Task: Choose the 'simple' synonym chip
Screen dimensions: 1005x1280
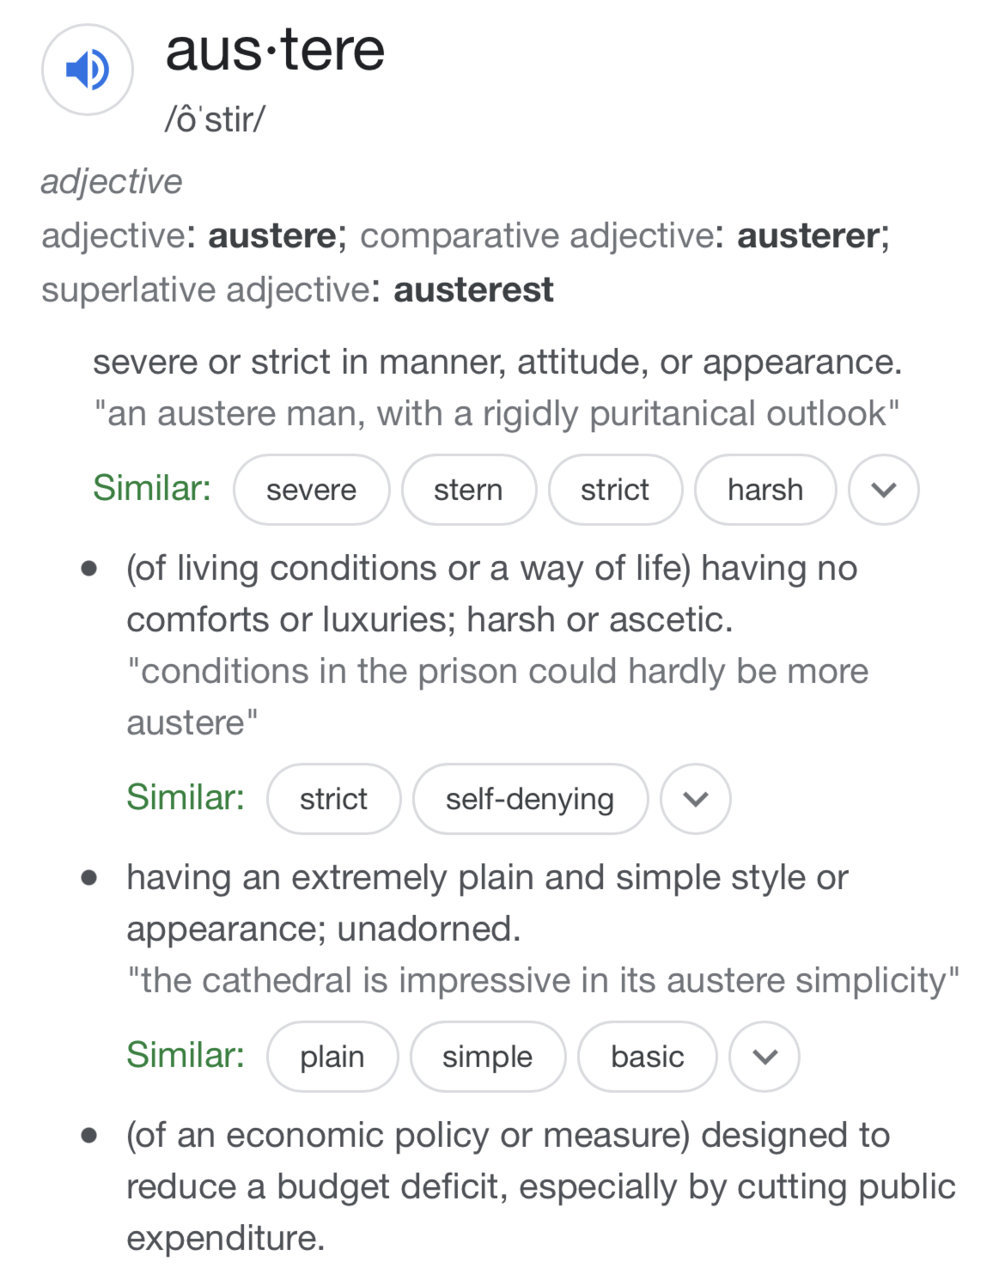Action: point(488,1057)
